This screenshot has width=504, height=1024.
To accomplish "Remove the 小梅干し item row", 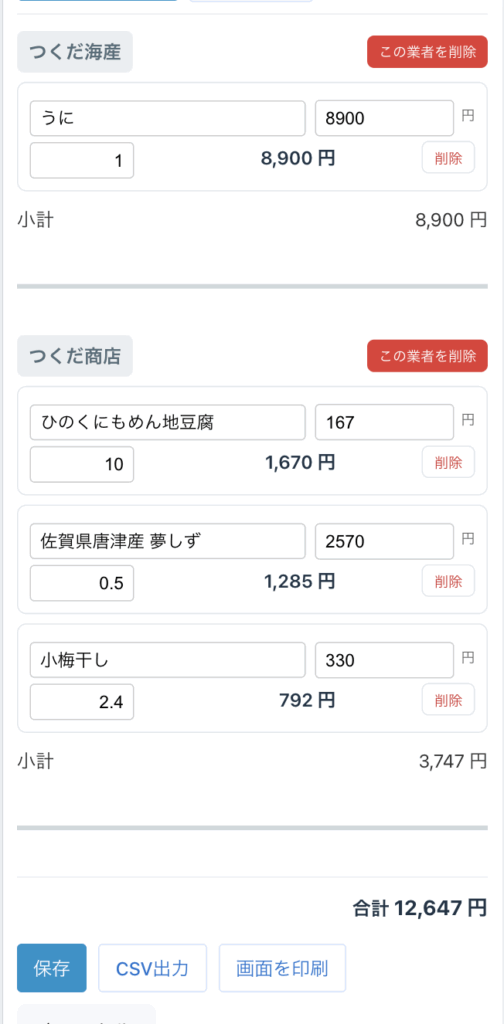I will click(x=448, y=699).
